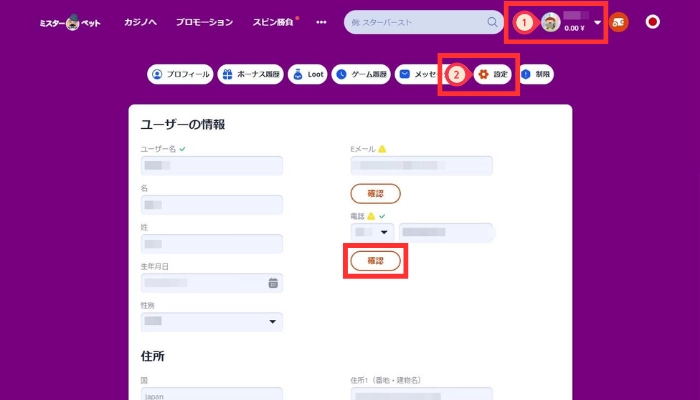This screenshot has width=700, height=400.
Task: Open the calendar icon in 生年月日
Action: pyautogui.click(x=273, y=283)
